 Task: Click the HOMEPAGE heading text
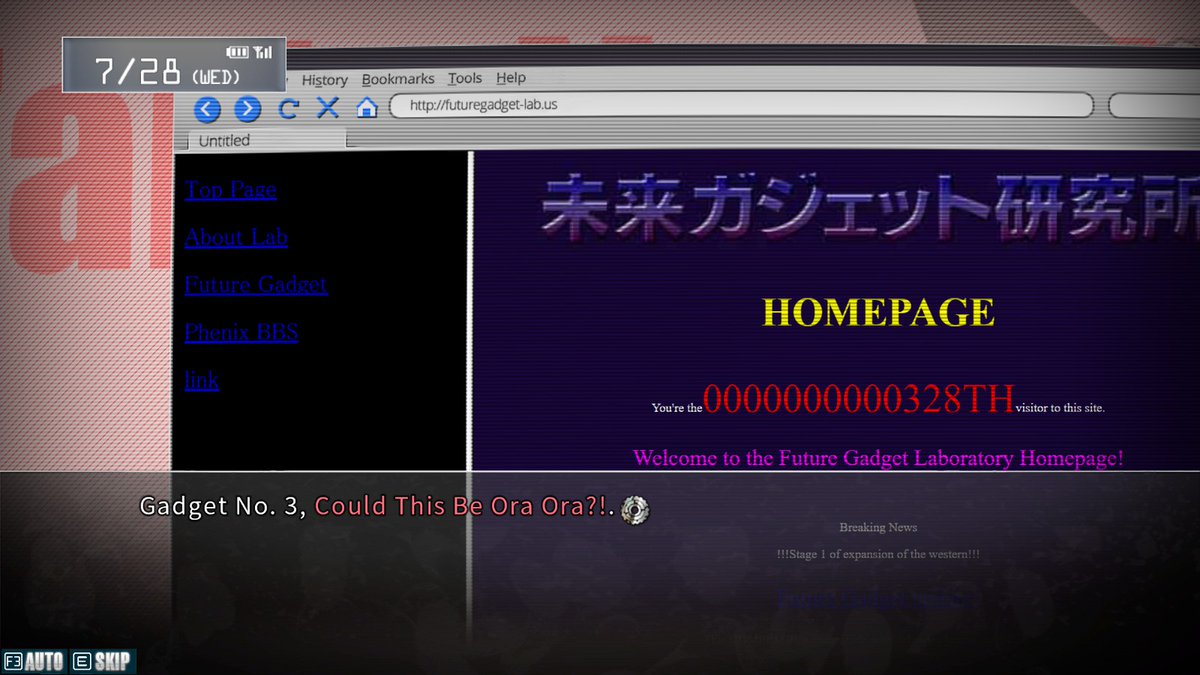[x=879, y=313]
